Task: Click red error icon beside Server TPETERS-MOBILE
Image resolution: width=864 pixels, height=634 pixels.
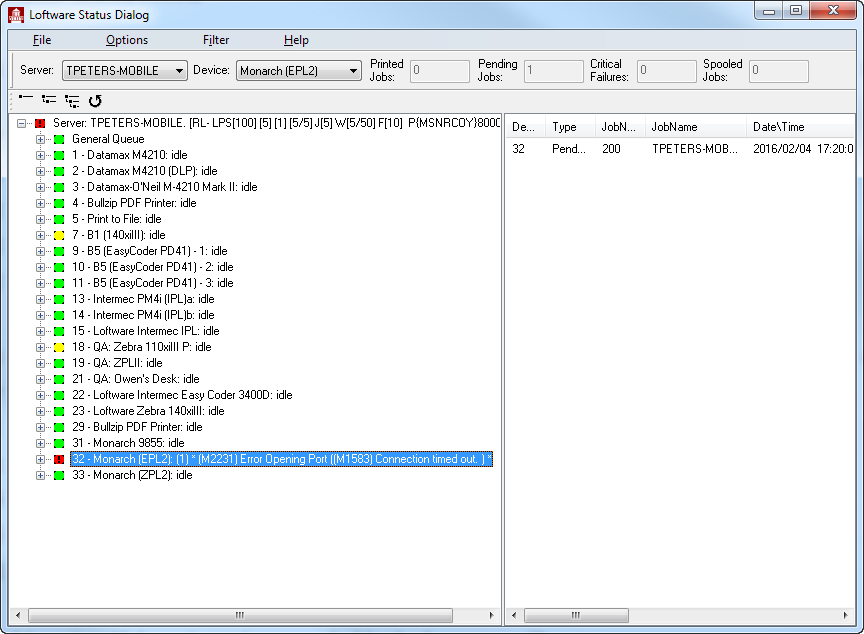Action: click(x=40, y=123)
